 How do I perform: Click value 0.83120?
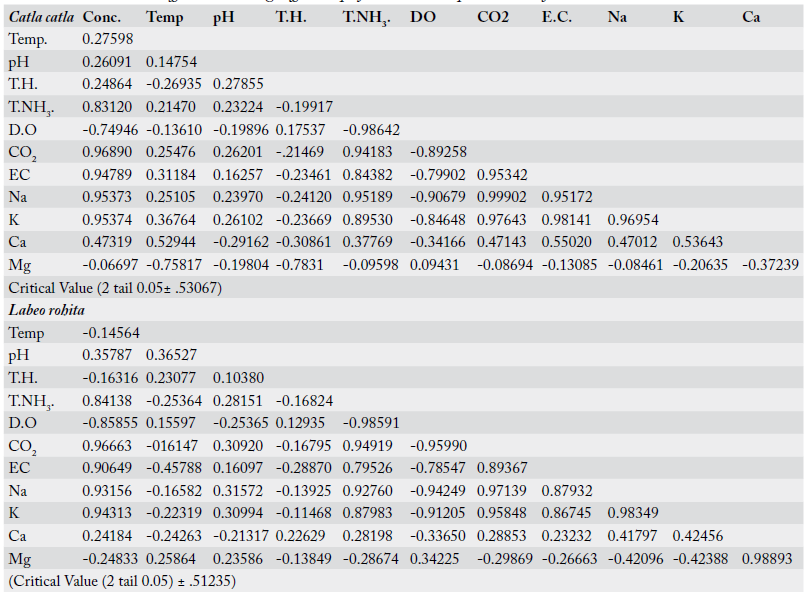point(107,107)
